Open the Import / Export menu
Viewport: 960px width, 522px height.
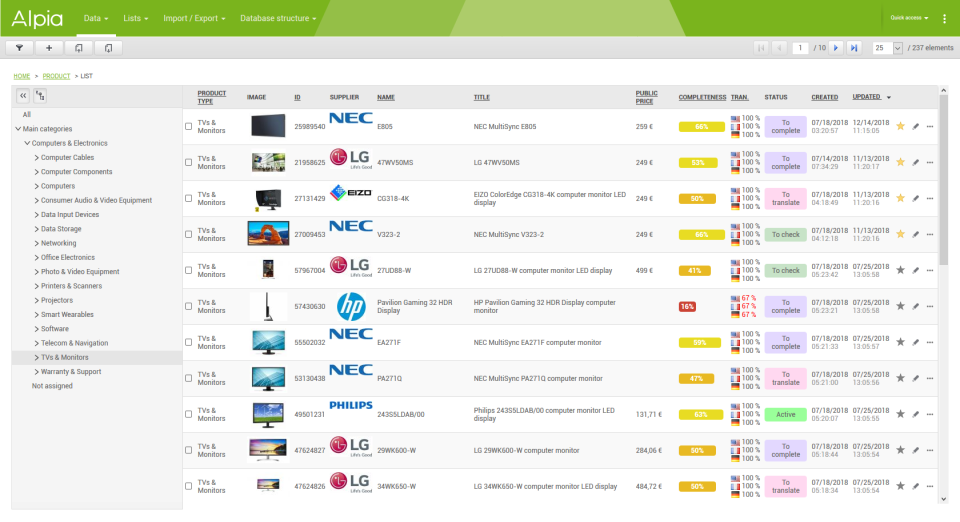(x=194, y=18)
